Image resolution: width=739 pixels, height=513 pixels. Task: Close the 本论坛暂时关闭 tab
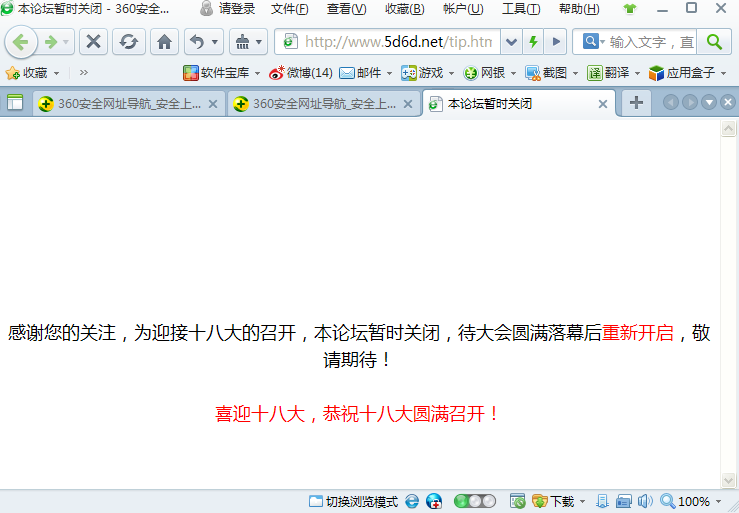point(603,104)
